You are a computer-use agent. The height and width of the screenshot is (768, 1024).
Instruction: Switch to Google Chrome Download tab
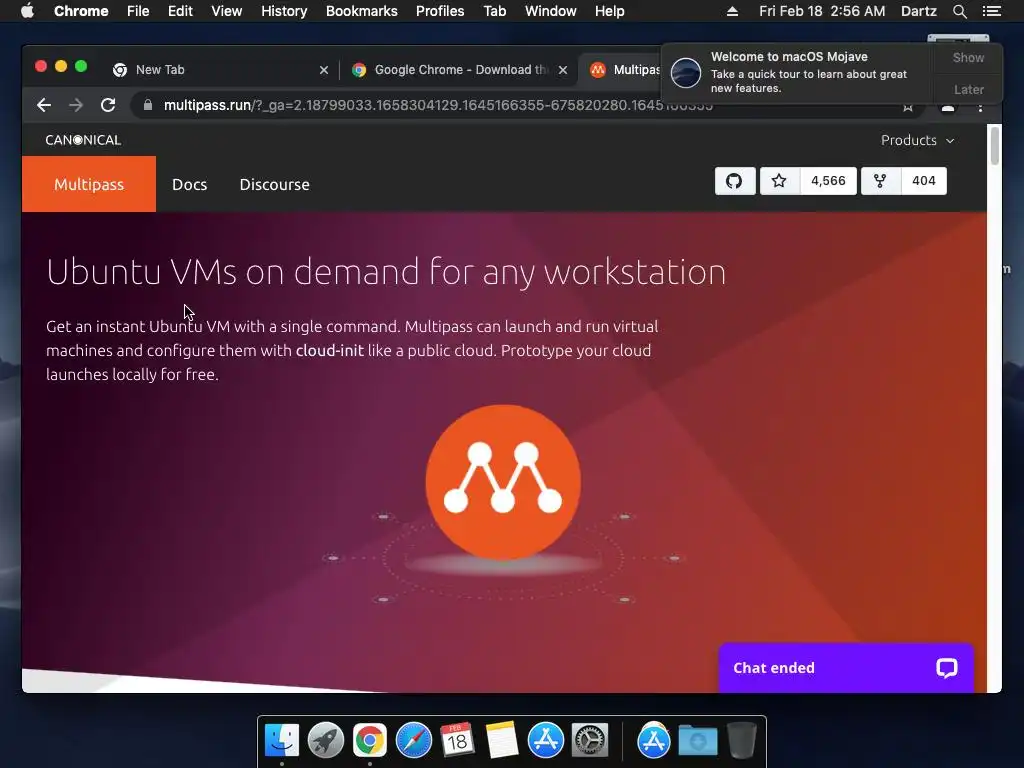click(457, 70)
